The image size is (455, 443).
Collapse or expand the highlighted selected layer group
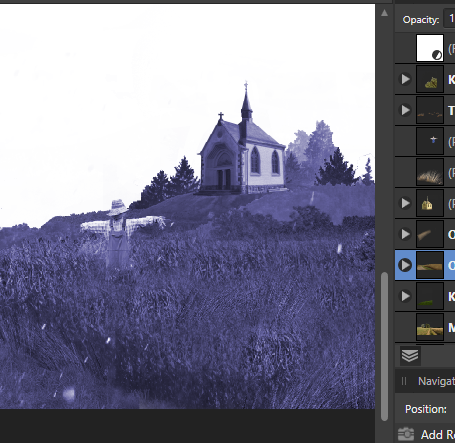coord(405,265)
